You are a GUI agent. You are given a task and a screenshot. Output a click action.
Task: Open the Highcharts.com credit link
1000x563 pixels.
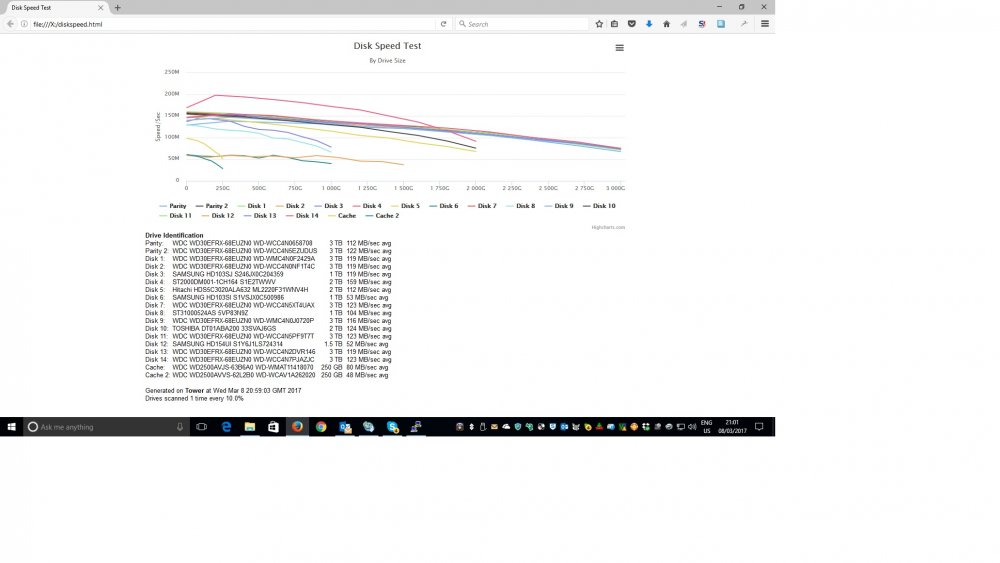pyautogui.click(x=608, y=227)
